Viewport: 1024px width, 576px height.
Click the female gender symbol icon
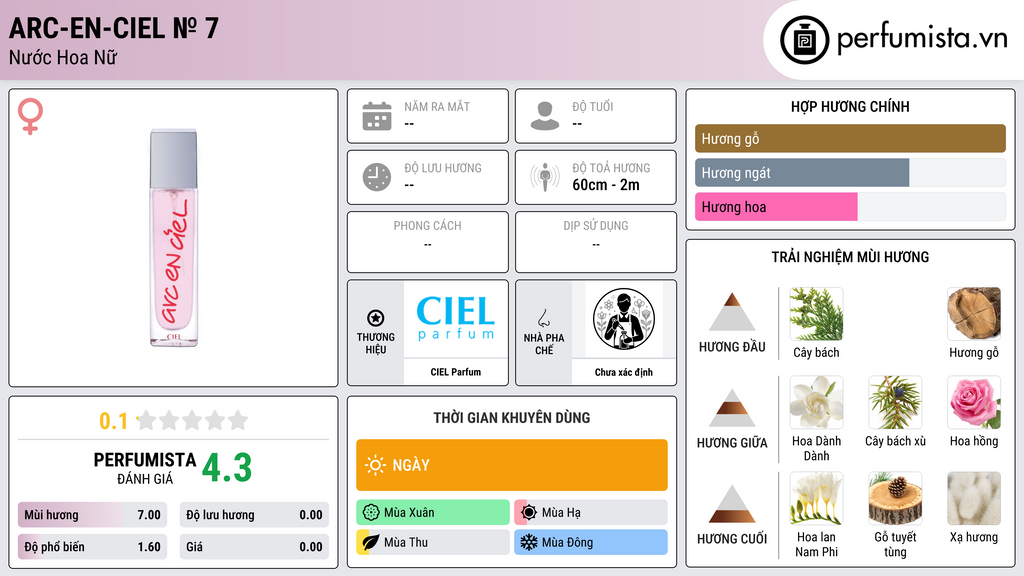click(30, 116)
